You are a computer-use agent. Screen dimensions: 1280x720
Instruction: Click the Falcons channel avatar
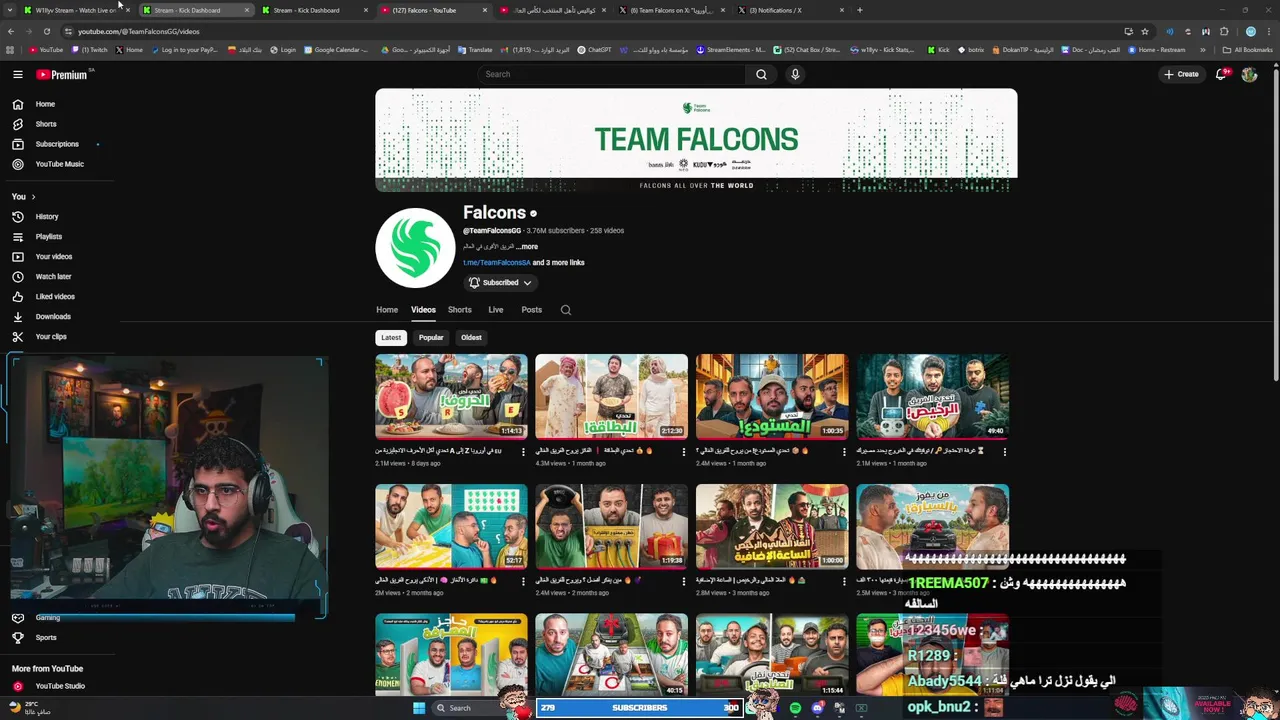[x=415, y=248]
